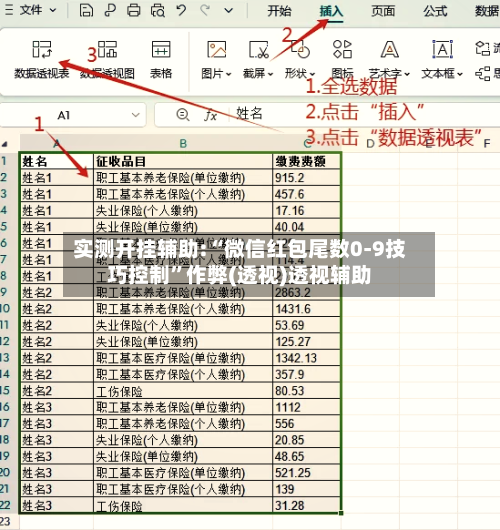Click cell with value 40.04

[307, 227]
